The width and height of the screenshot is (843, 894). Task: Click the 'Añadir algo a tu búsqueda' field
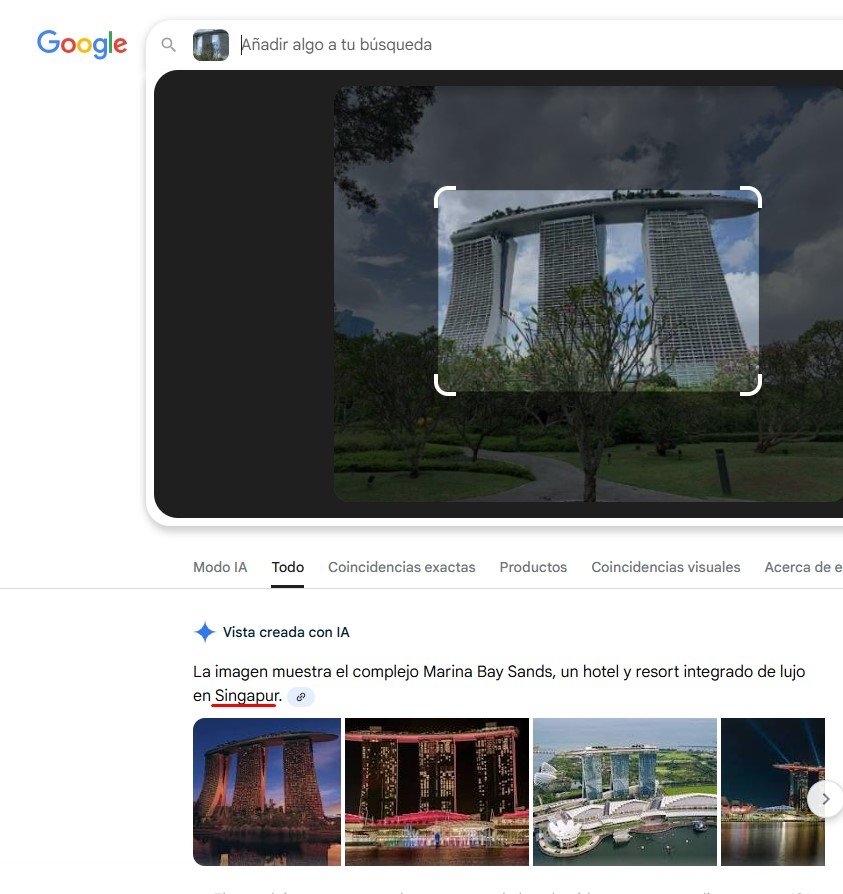pos(337,44)
